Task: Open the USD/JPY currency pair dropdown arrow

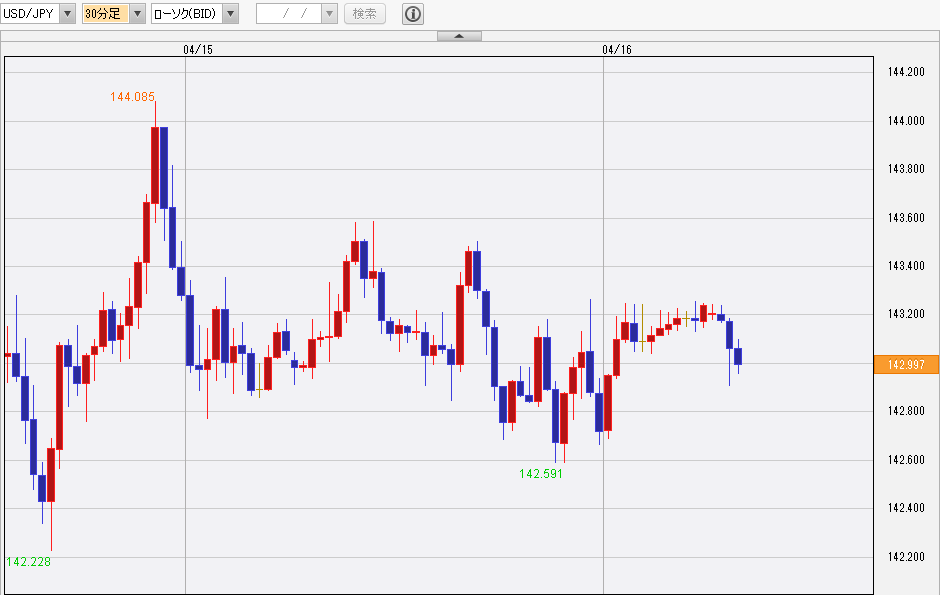Action: pos(68,14)
